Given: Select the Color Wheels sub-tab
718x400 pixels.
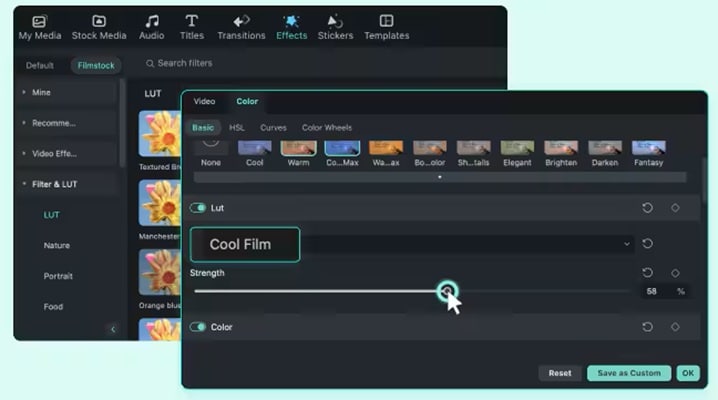Looking at the screenshot, I should [327, 128].
